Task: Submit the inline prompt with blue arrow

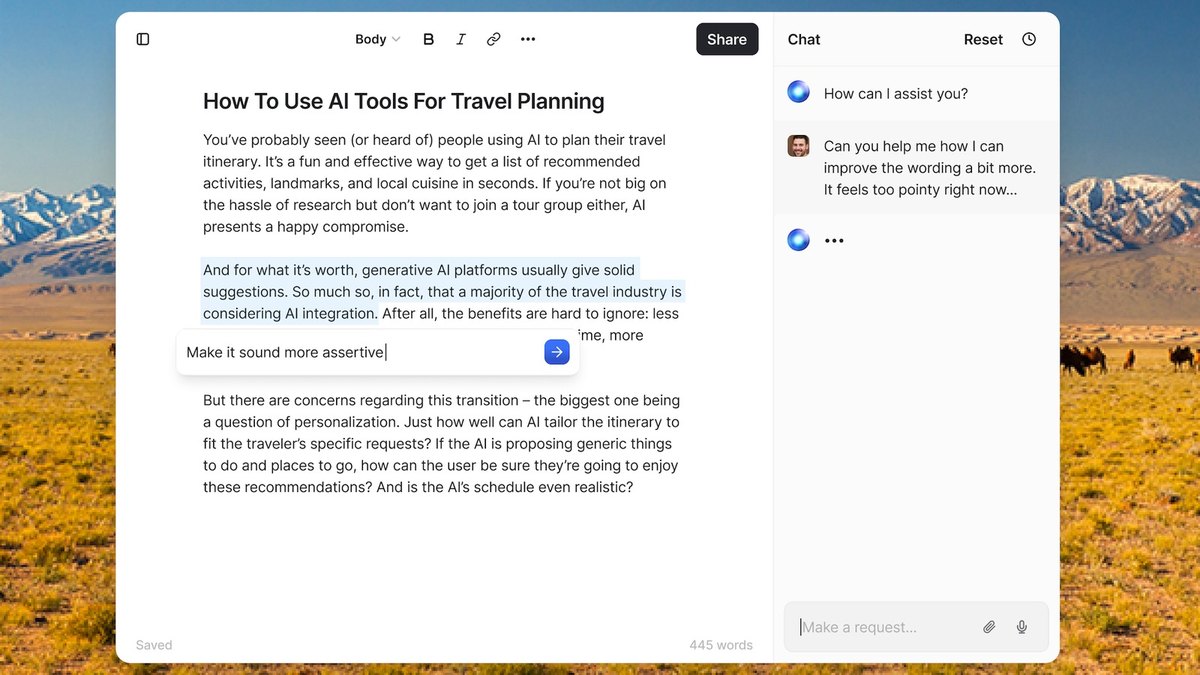Action: (557, 352)
